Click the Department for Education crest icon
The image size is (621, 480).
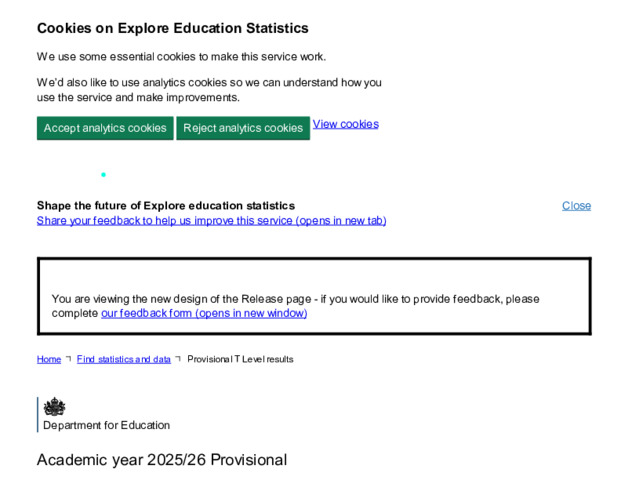[x=54, y=407]
